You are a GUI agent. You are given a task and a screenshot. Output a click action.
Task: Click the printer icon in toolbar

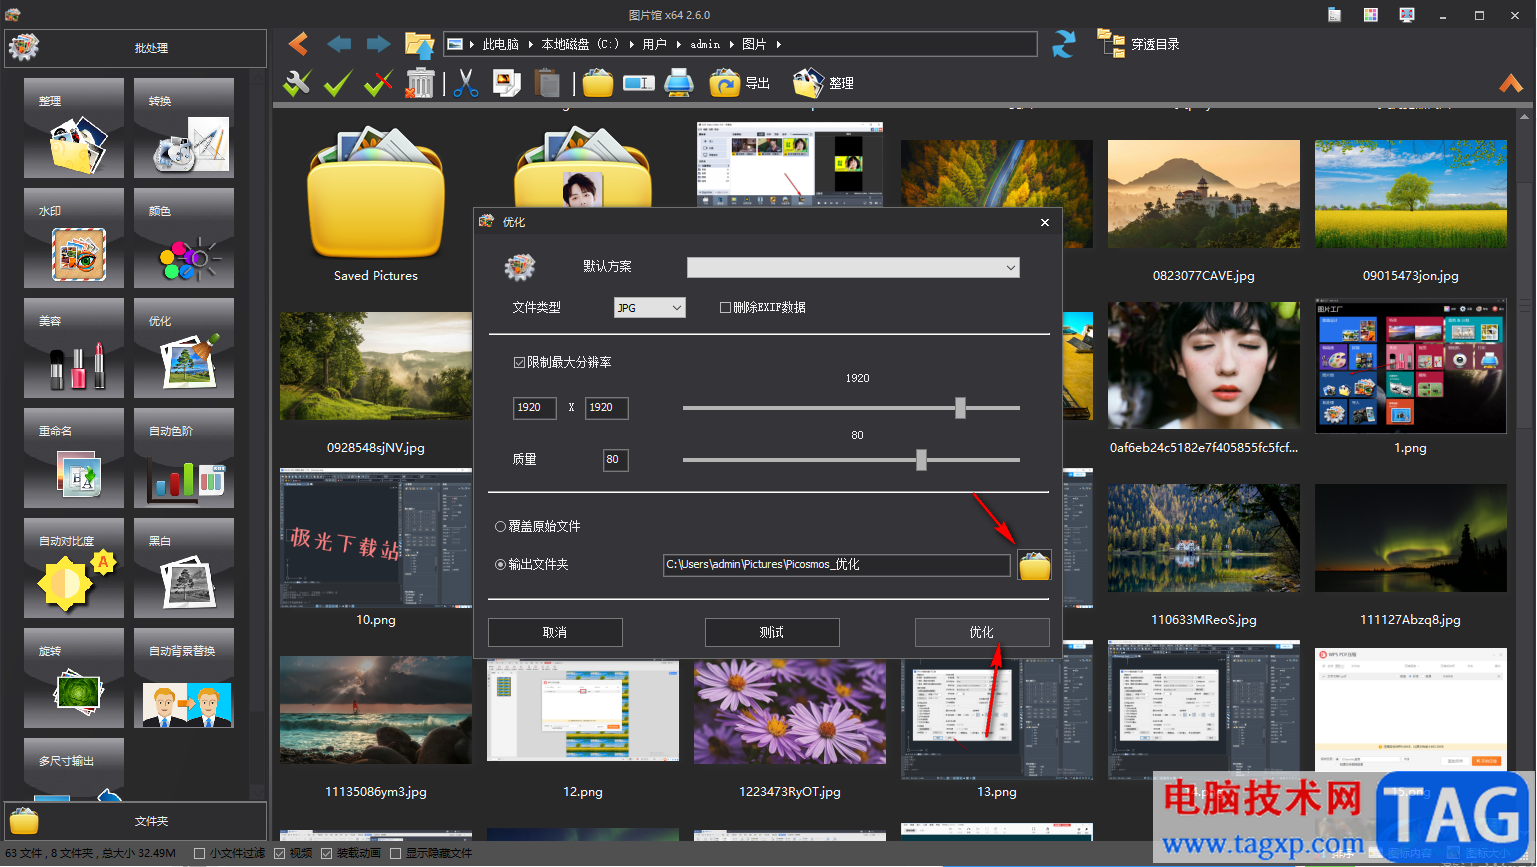pyautogui.click(x=679, y=84)
